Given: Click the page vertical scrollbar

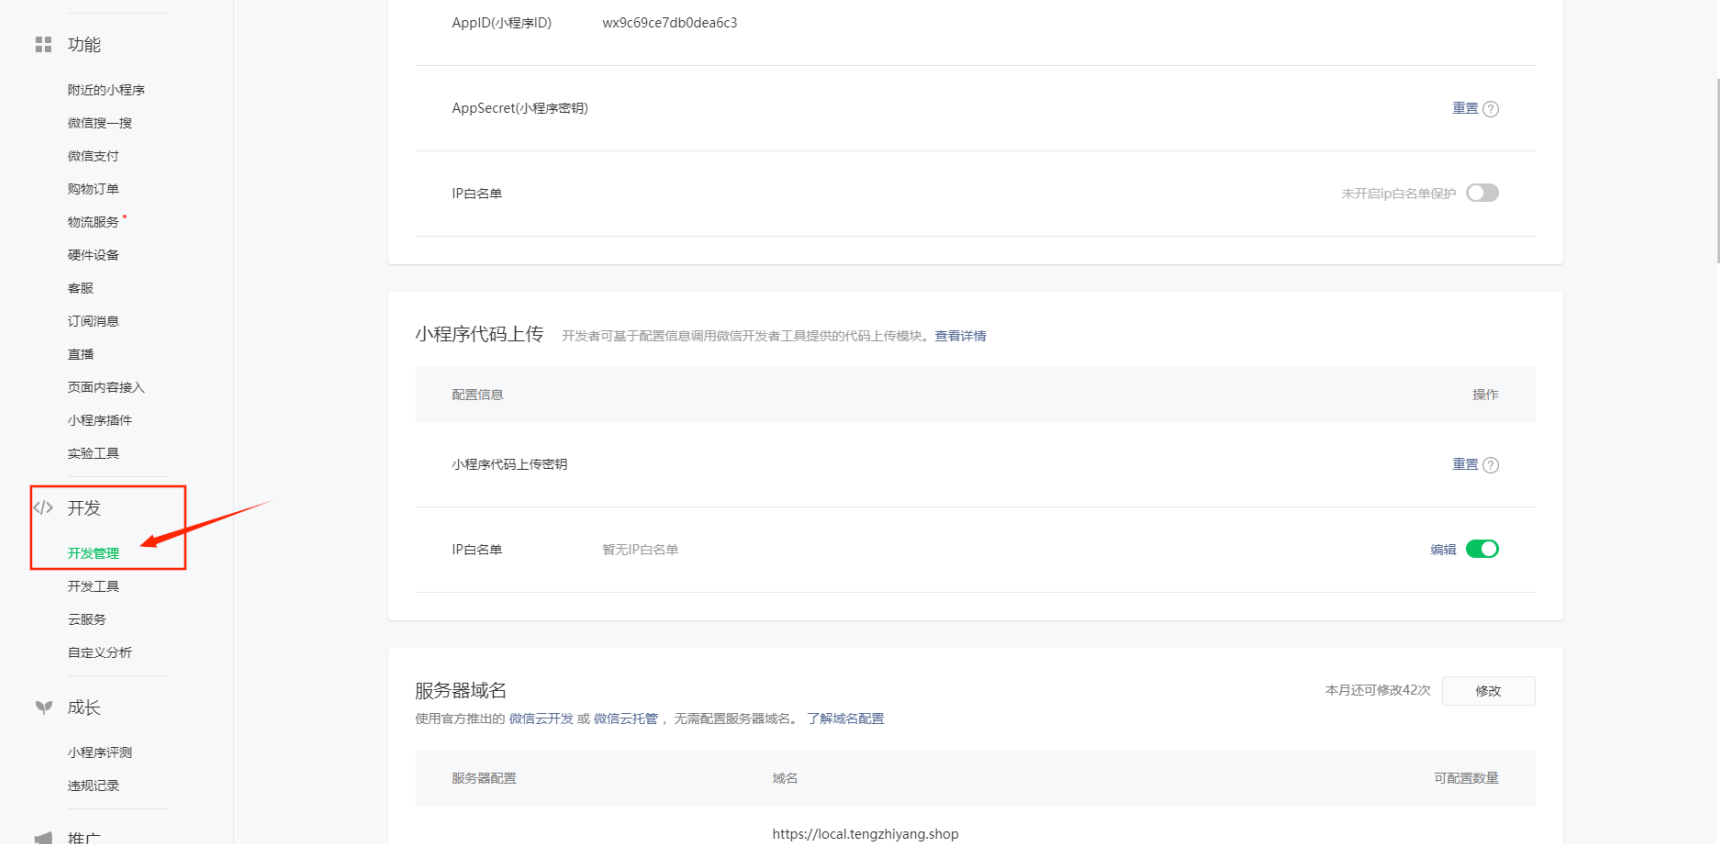Looking at the screenshot, I should pos(1717,170).
